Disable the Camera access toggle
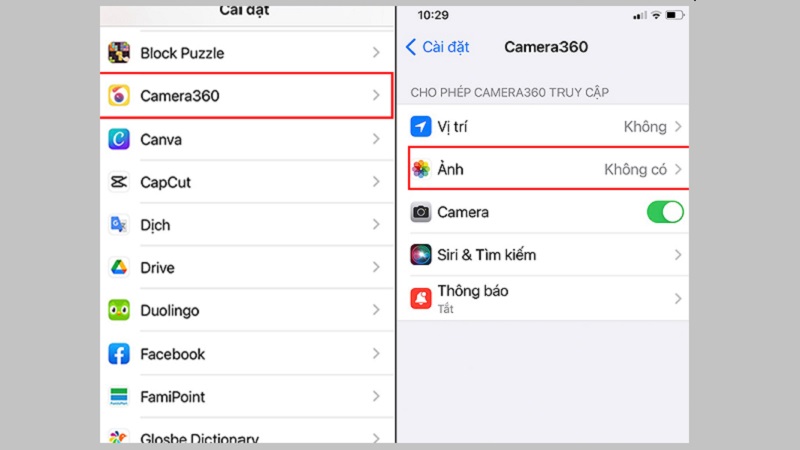The height and width of the screenshot is (450, 800). [665, 212]
